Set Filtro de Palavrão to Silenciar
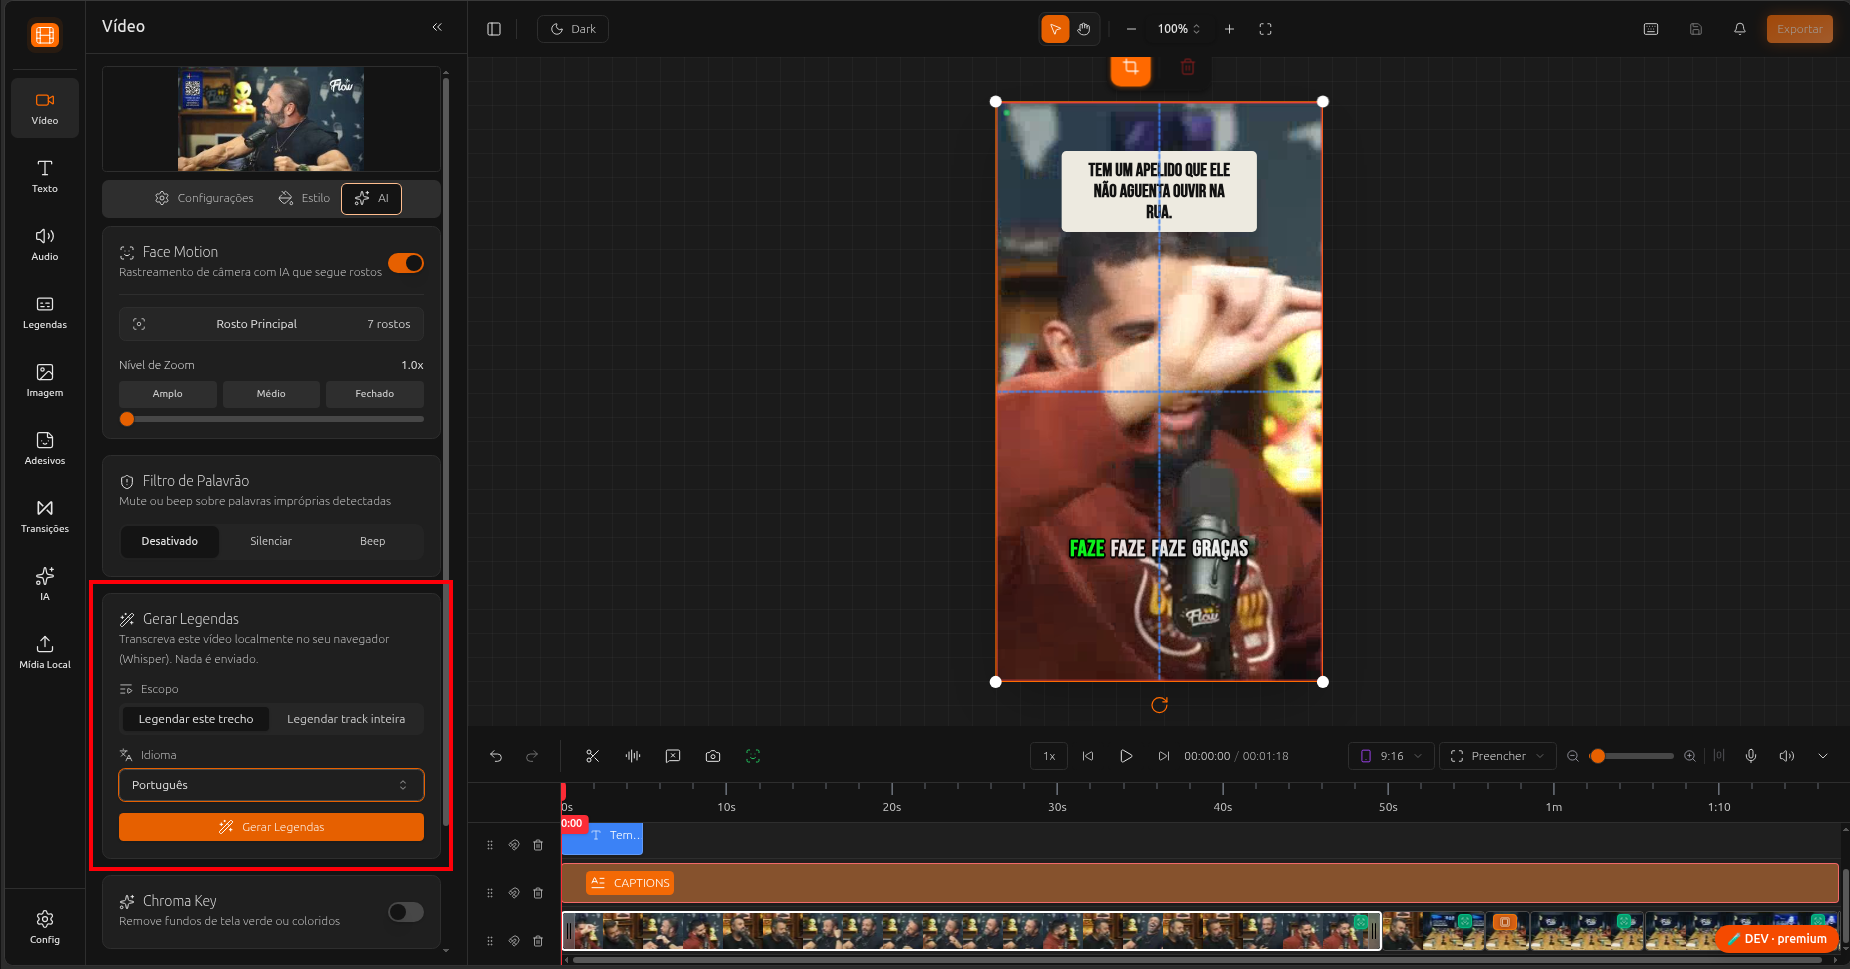Viewport: 1850px width, 969px height. coord(271,541)
